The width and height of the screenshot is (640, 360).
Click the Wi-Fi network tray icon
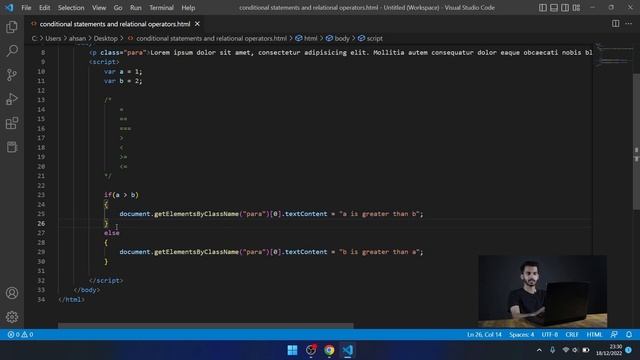566,350
